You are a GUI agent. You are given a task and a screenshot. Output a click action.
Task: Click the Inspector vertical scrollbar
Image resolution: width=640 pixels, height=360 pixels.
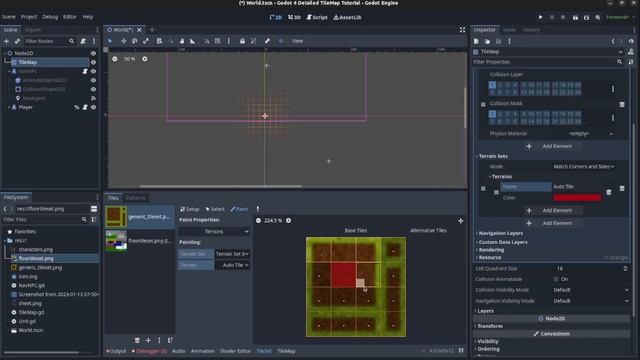[x=633, y=220]
